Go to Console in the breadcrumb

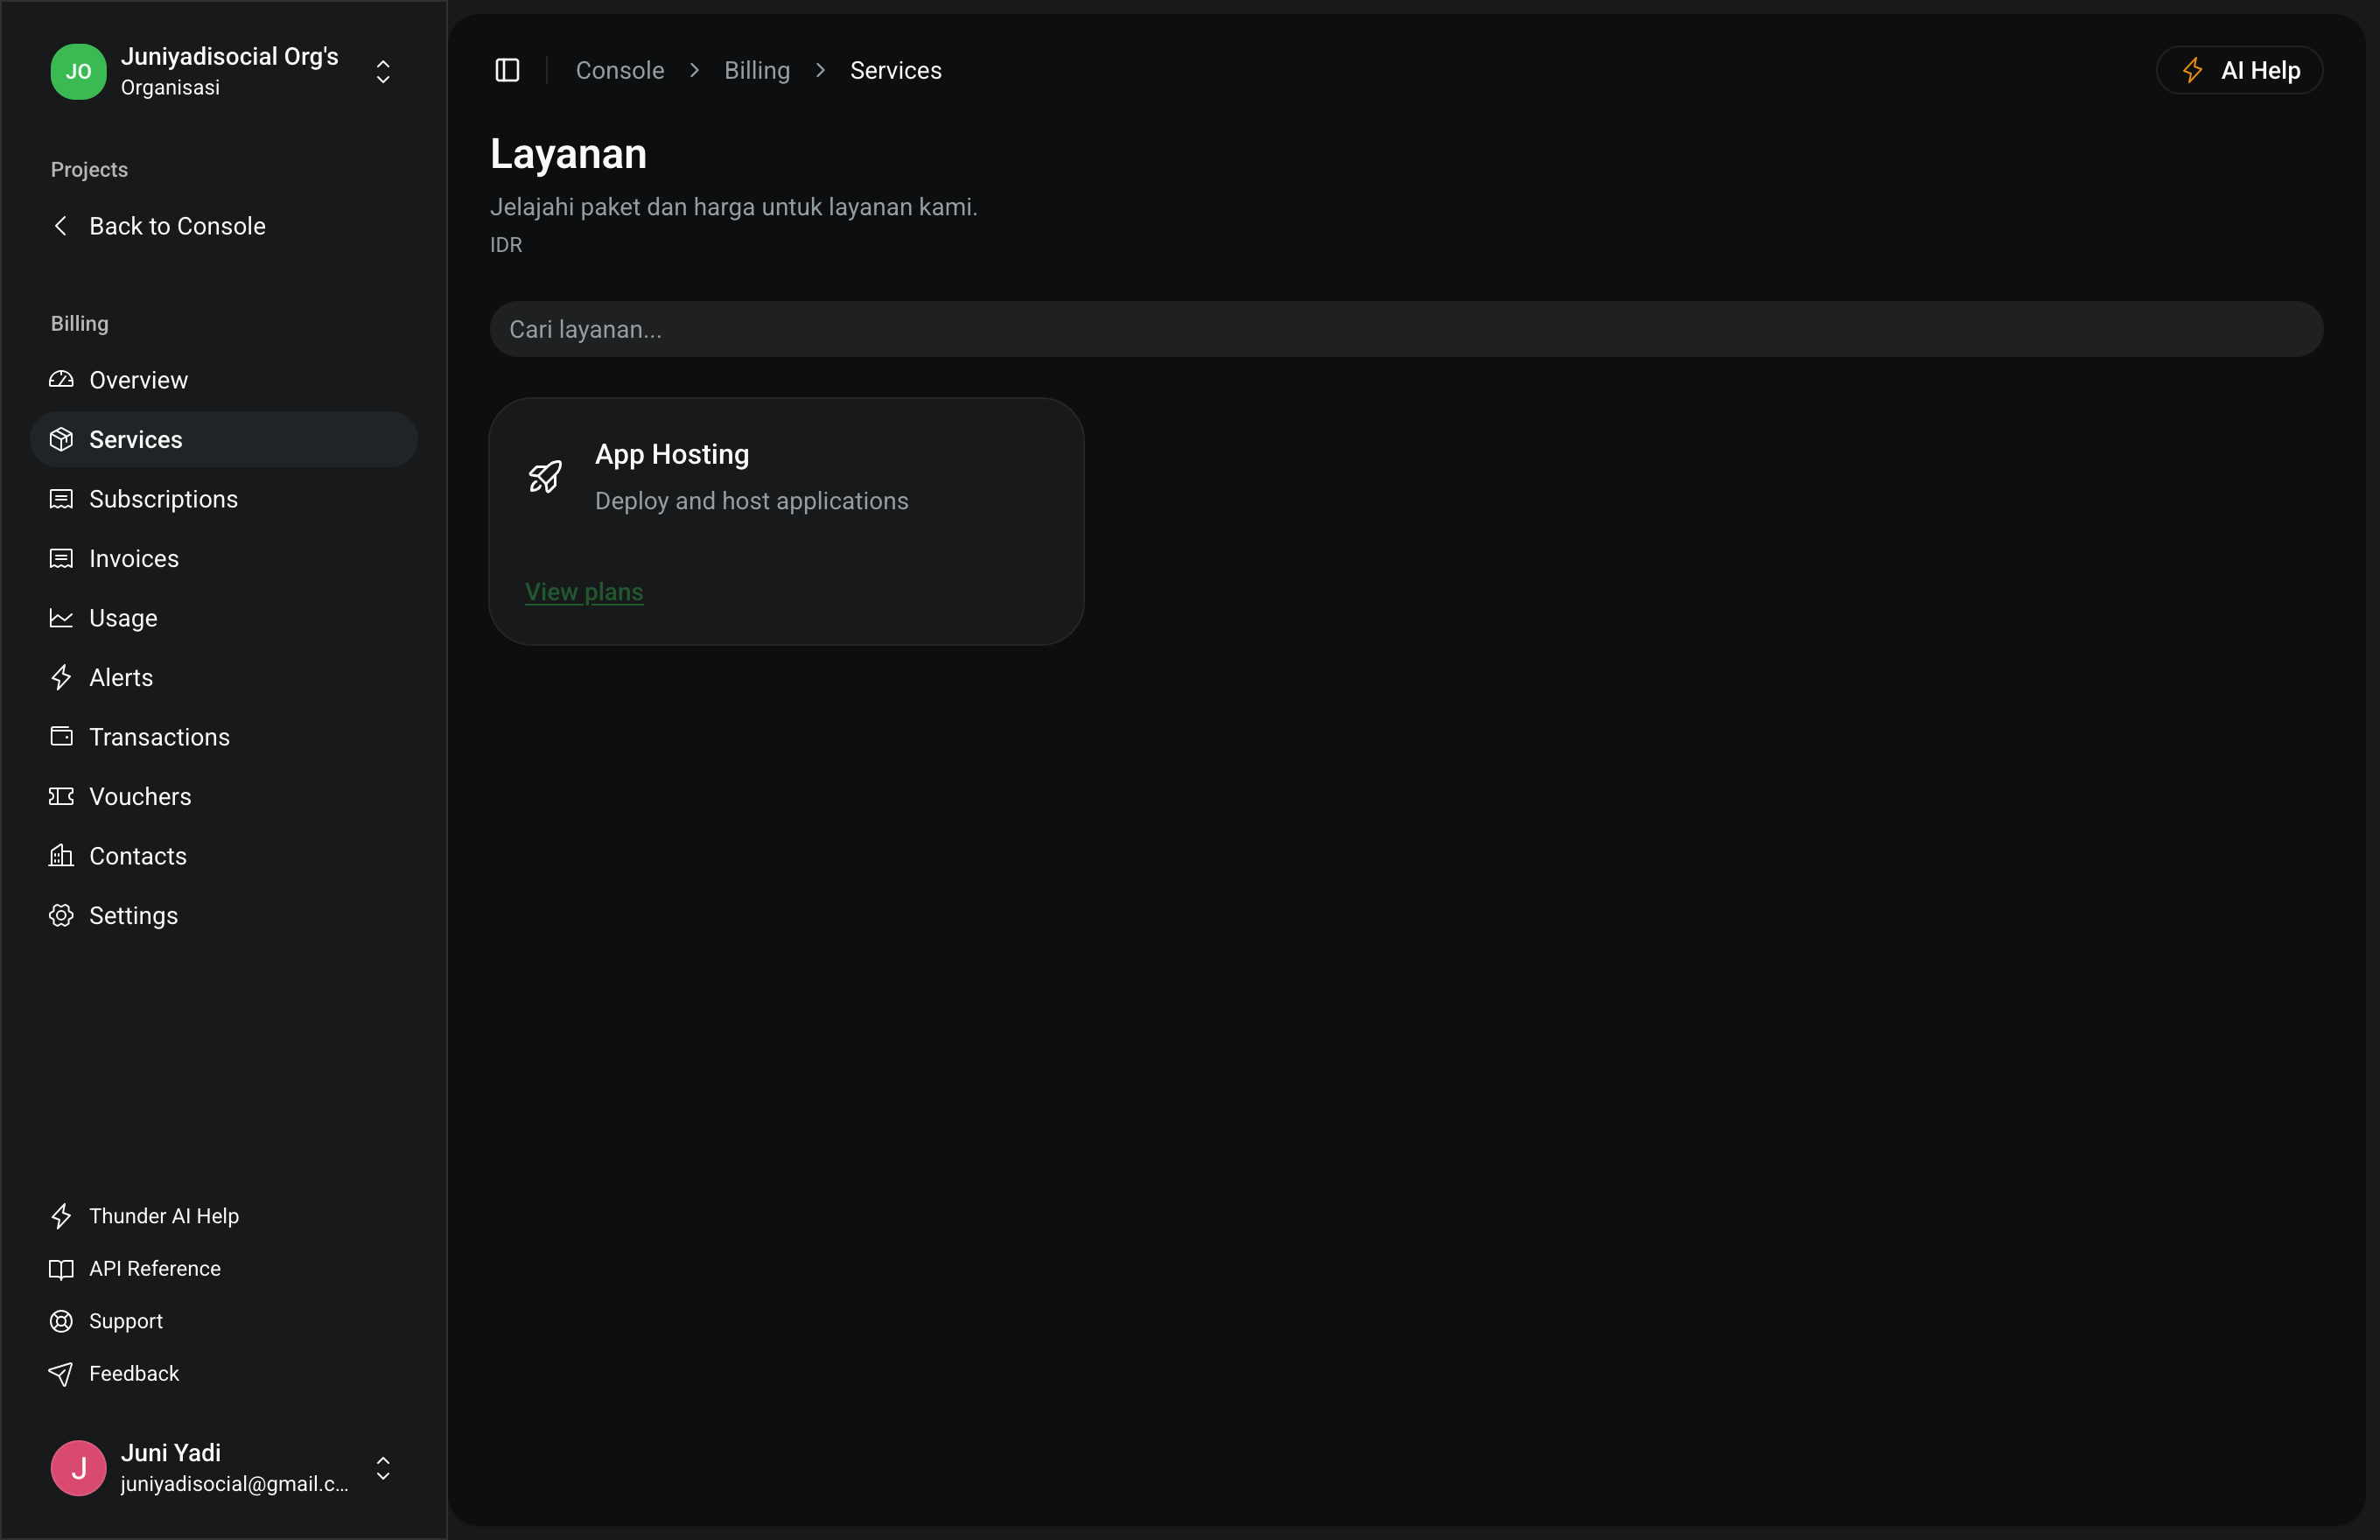coord(620,70)
